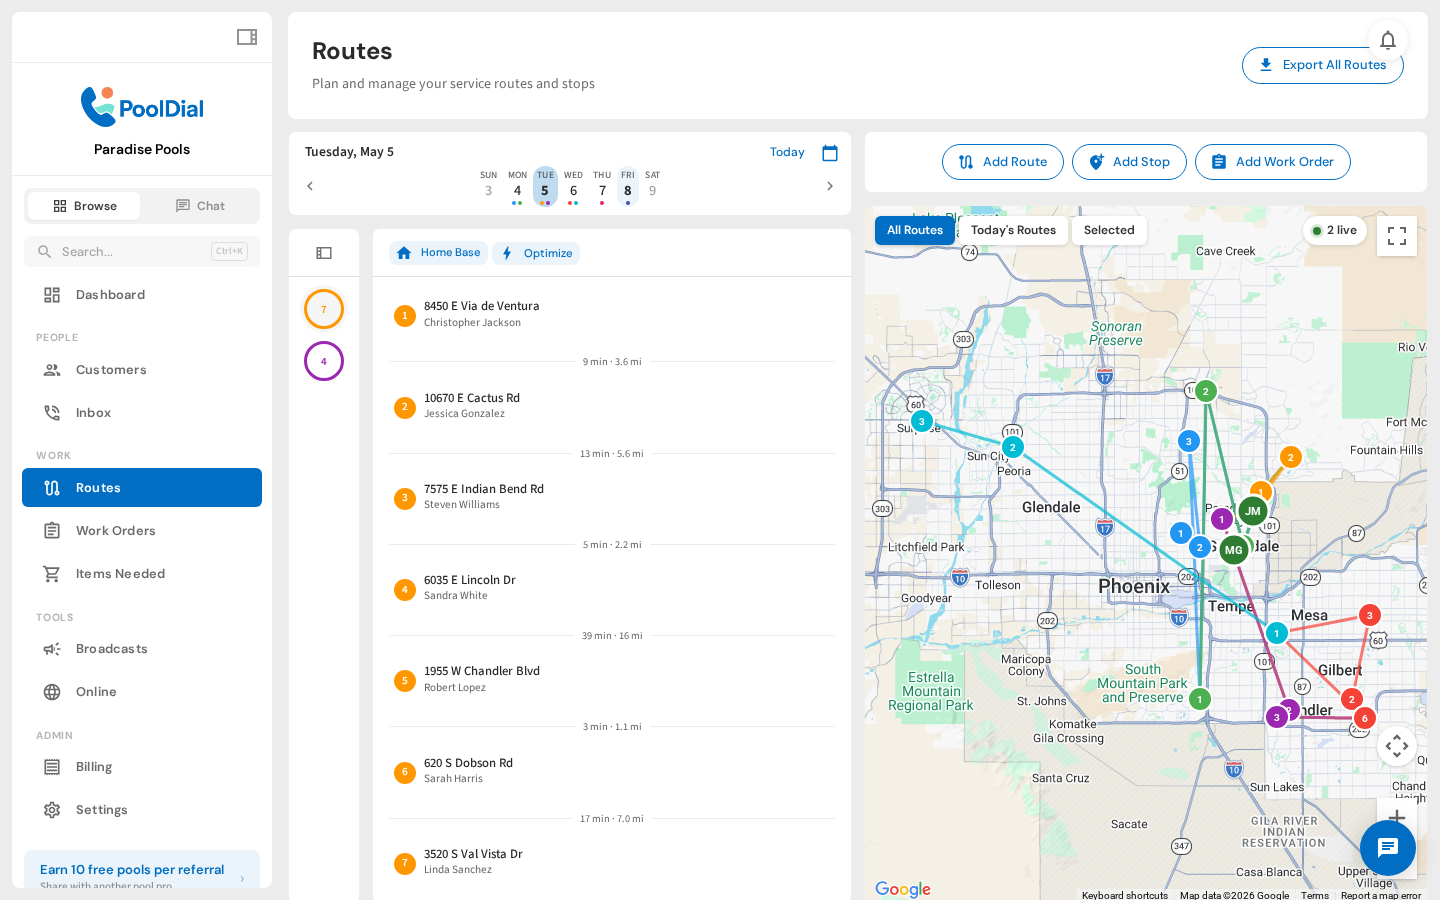Collapse the sidebar panel icon
The width and height of the screenshot is (1440, 900).
click(247, 37)
